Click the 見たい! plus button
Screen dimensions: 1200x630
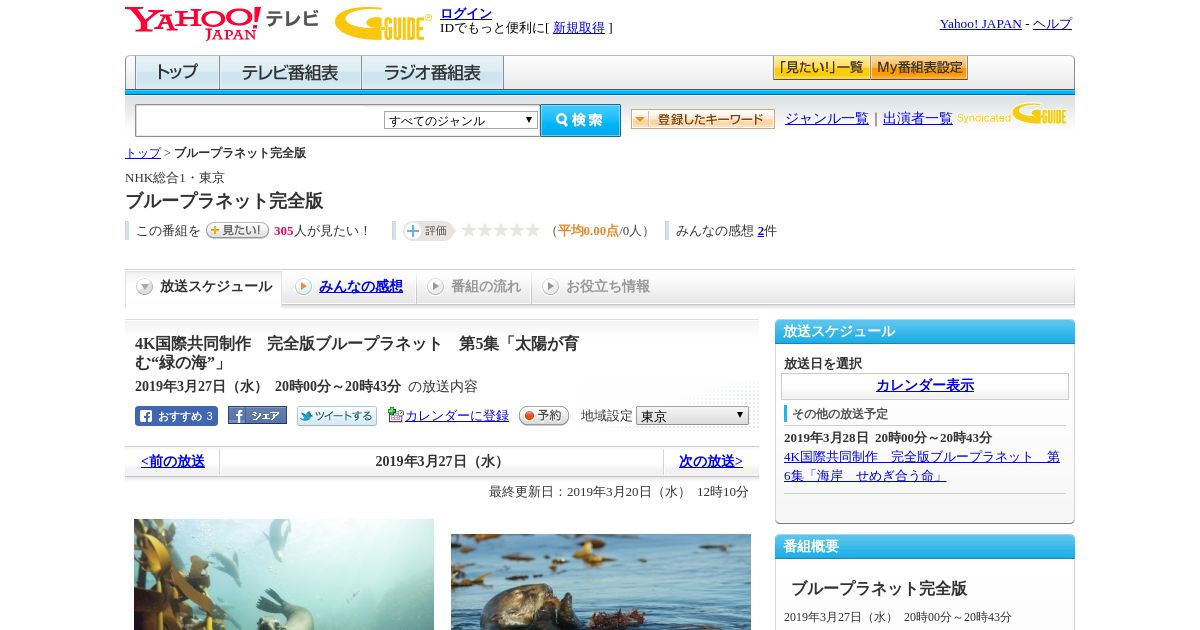click(237, 230)
